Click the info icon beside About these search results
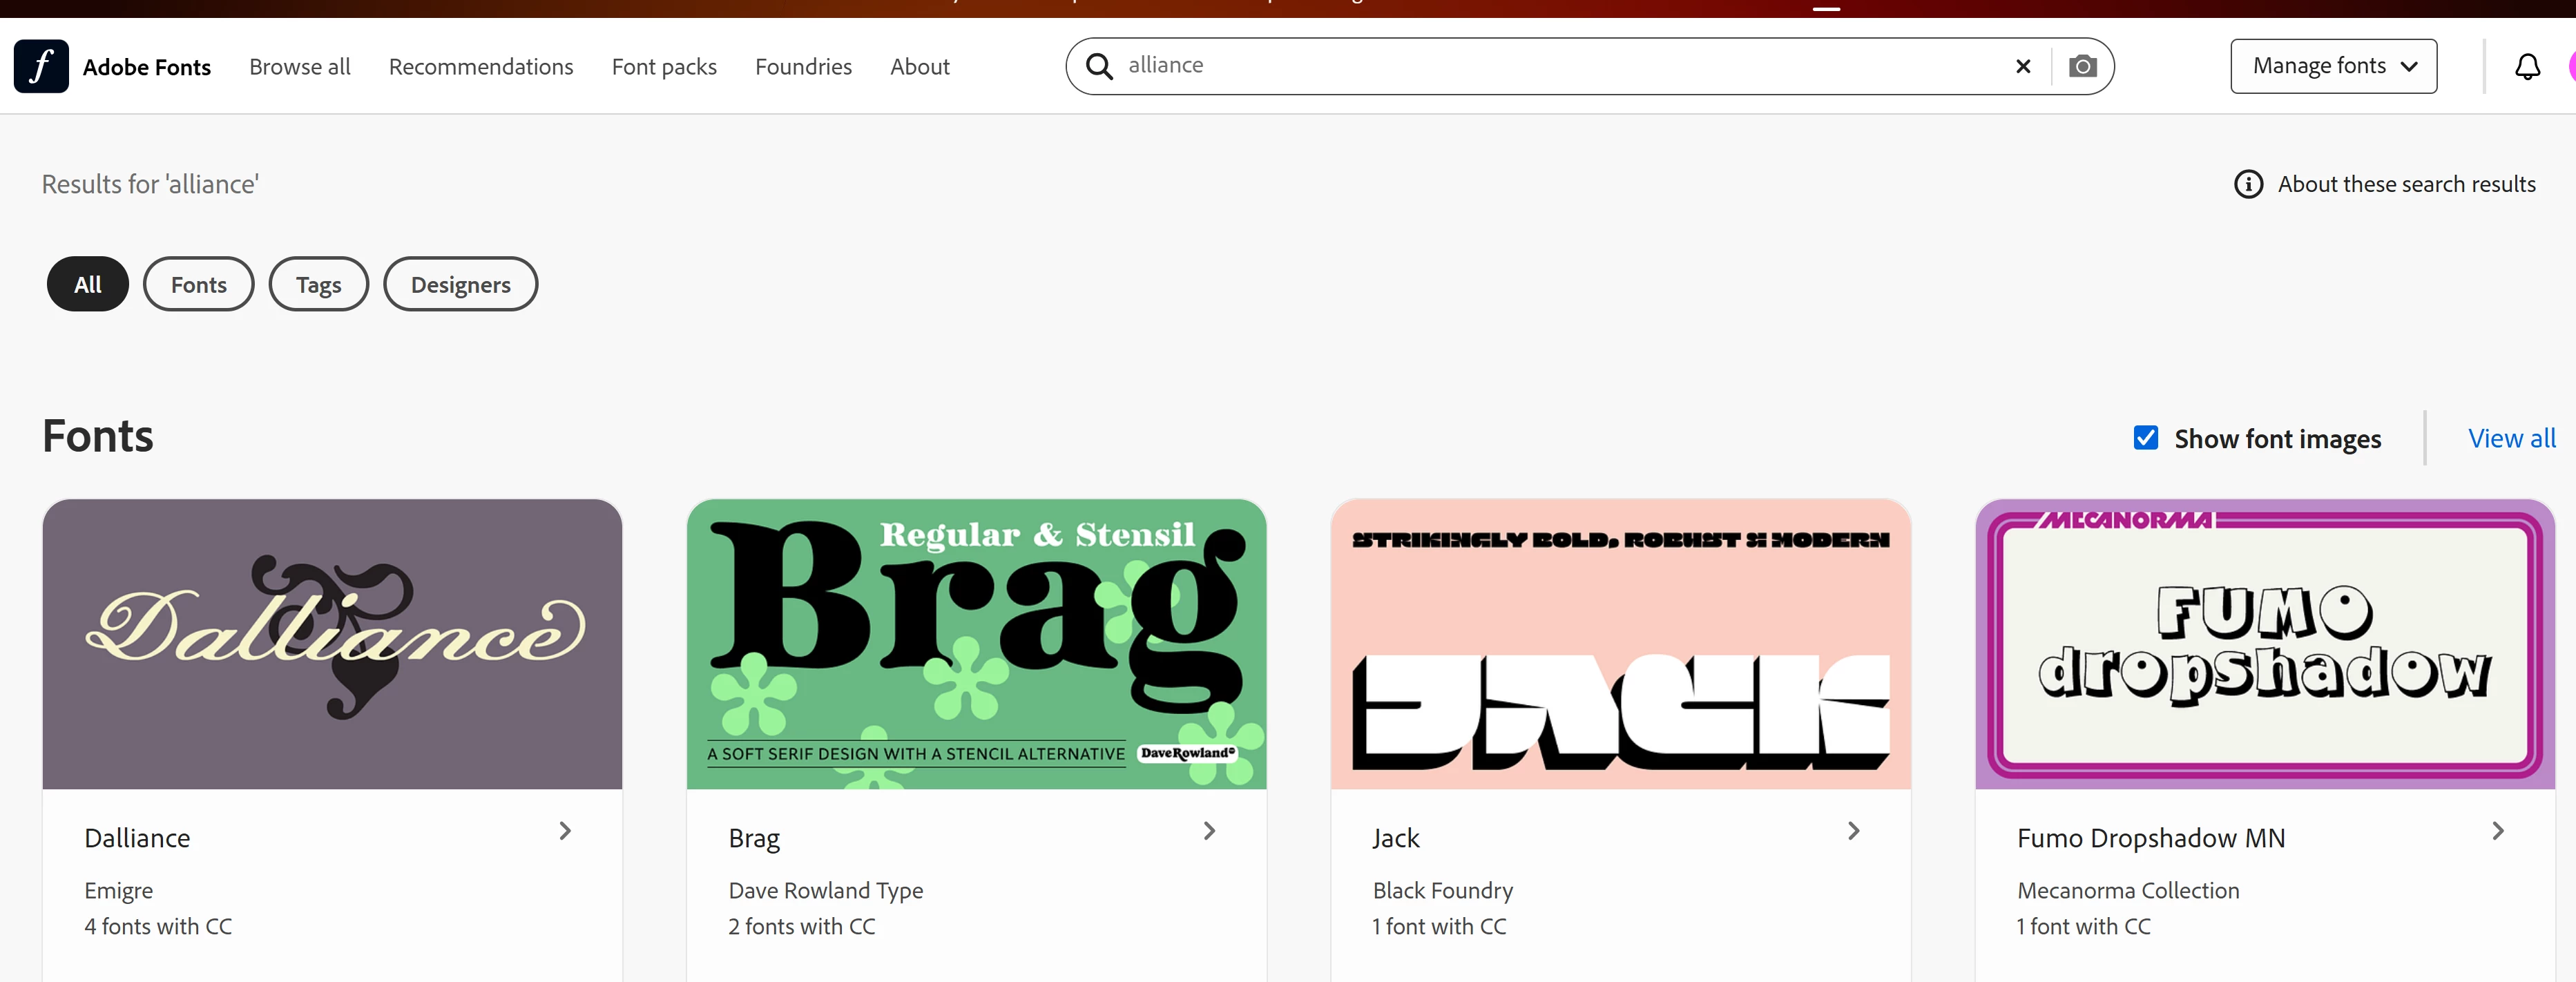The height and width of the screenshot is (982, 2576). pos(2247,184)
